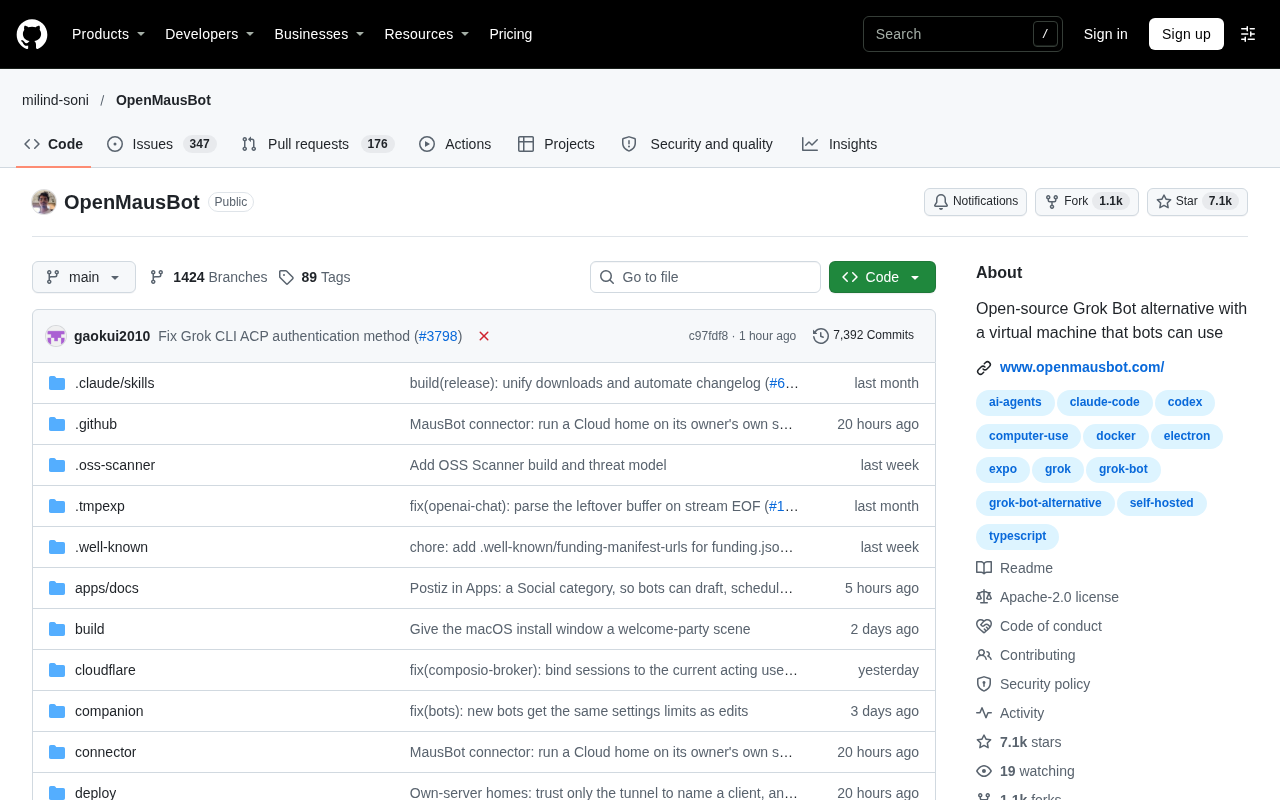Click the license scale icon
The width and height of the screenshot is (1280, 800).
coord(984,597)
